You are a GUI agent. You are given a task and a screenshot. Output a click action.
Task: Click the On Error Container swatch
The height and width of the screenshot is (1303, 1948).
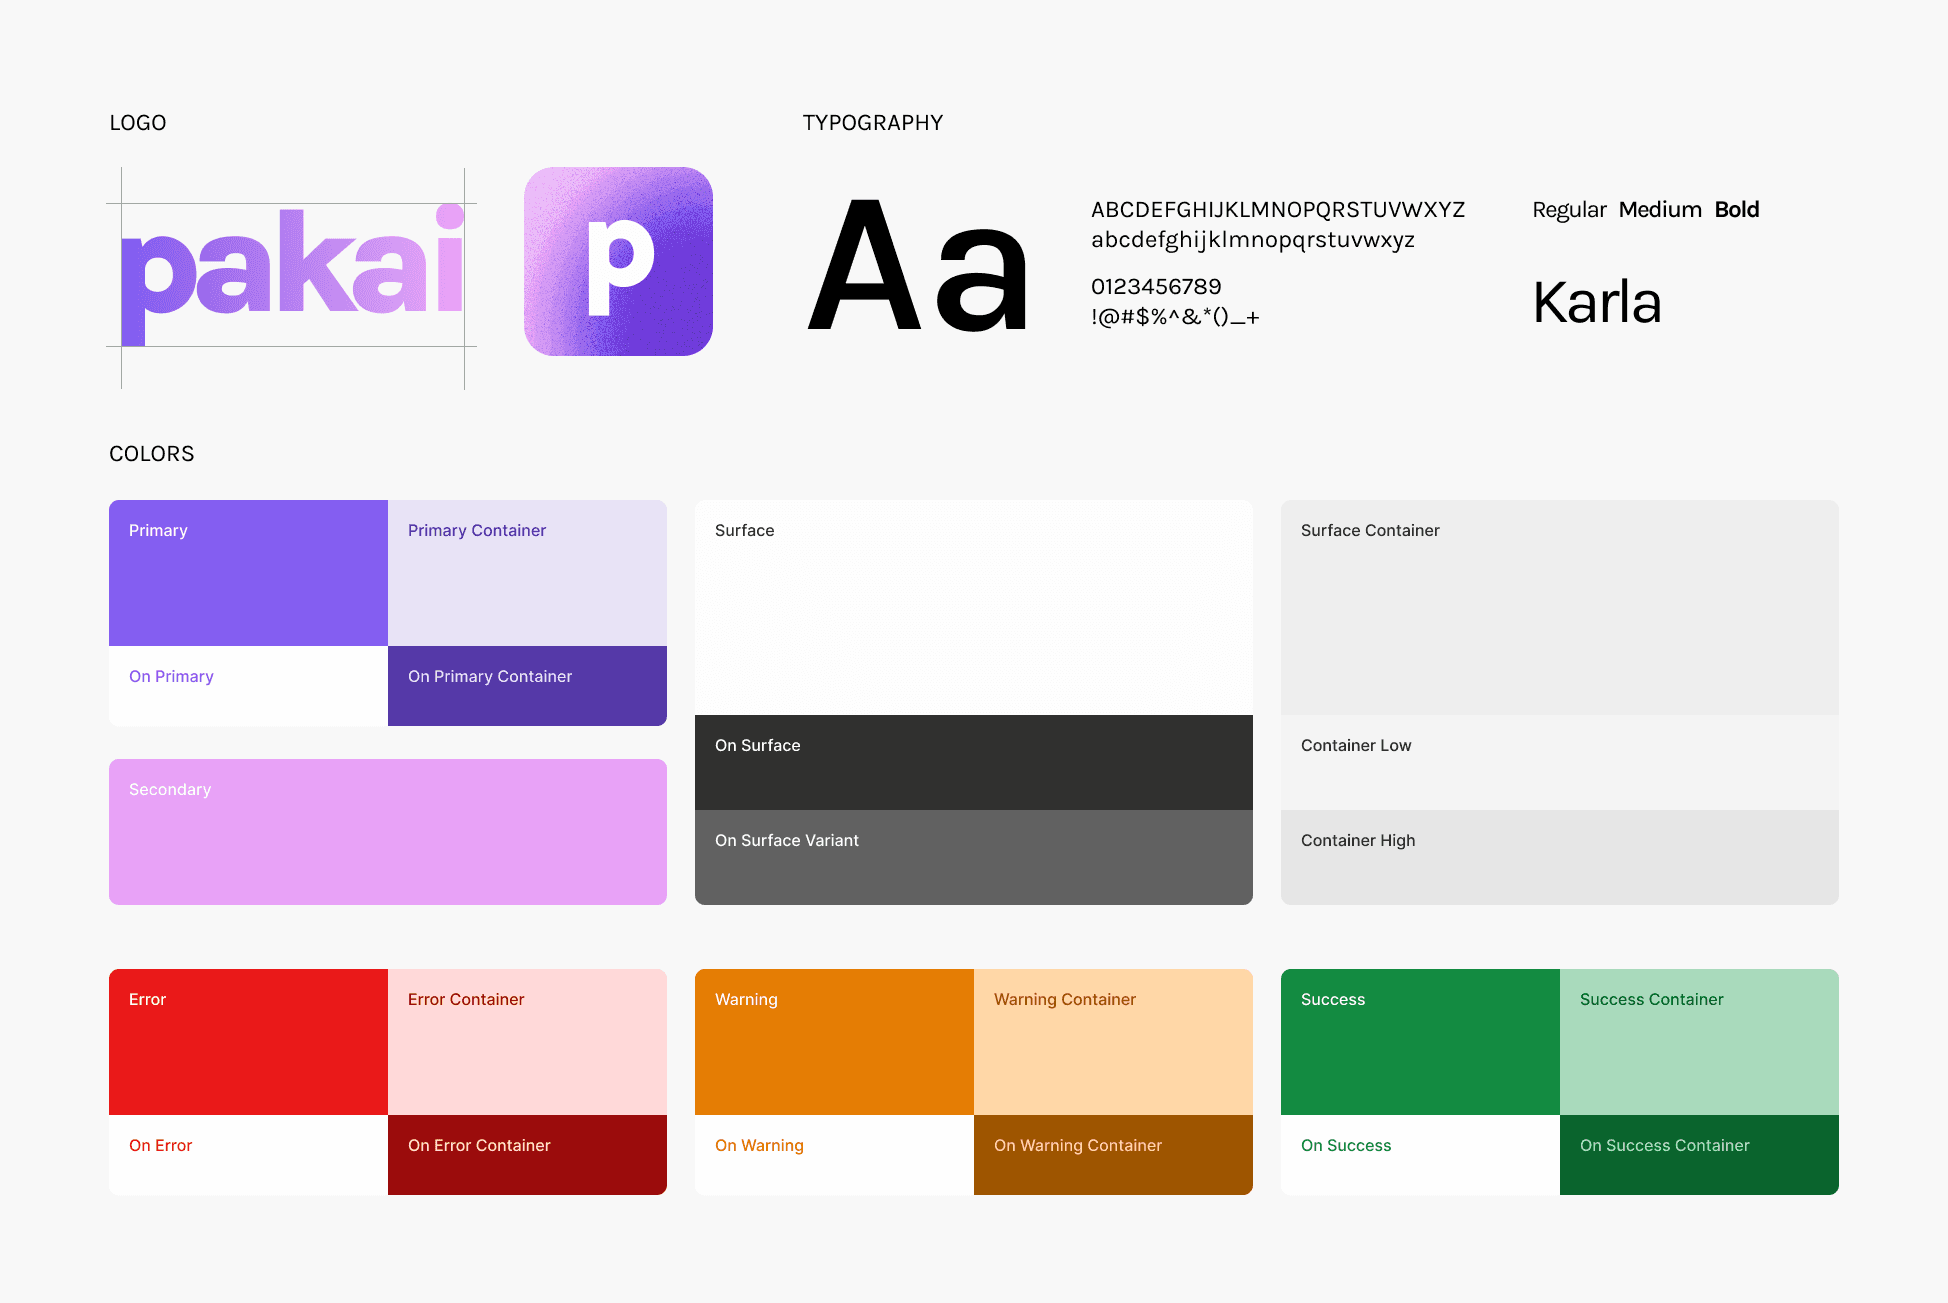tap(527, 1155)
